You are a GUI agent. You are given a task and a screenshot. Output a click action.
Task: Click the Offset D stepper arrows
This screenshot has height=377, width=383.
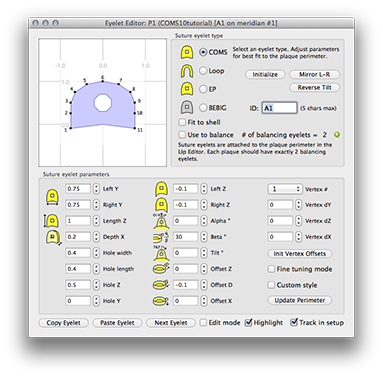(204, 285)
